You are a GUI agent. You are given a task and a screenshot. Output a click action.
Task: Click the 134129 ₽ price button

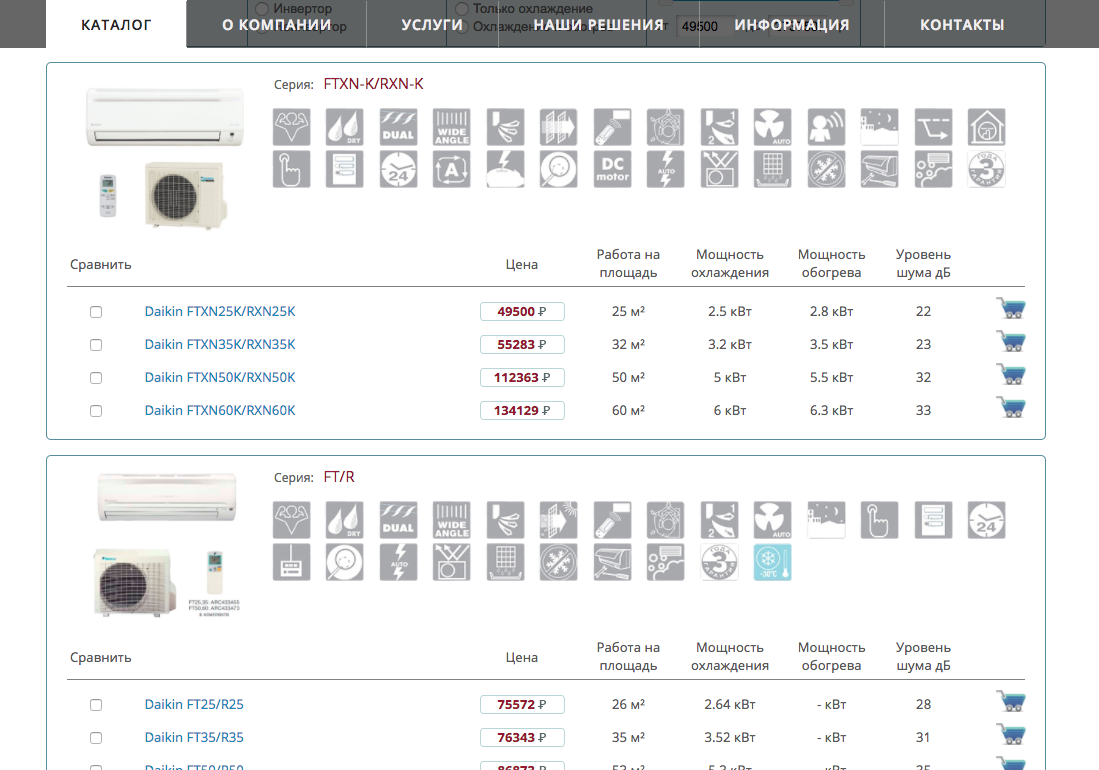tap(522, 411)
